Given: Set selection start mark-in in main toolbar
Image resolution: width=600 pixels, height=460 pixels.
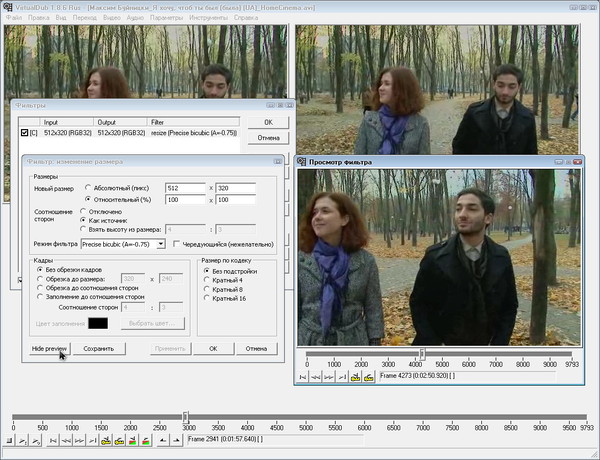Looking at the screenshot, I should point(163,440).
